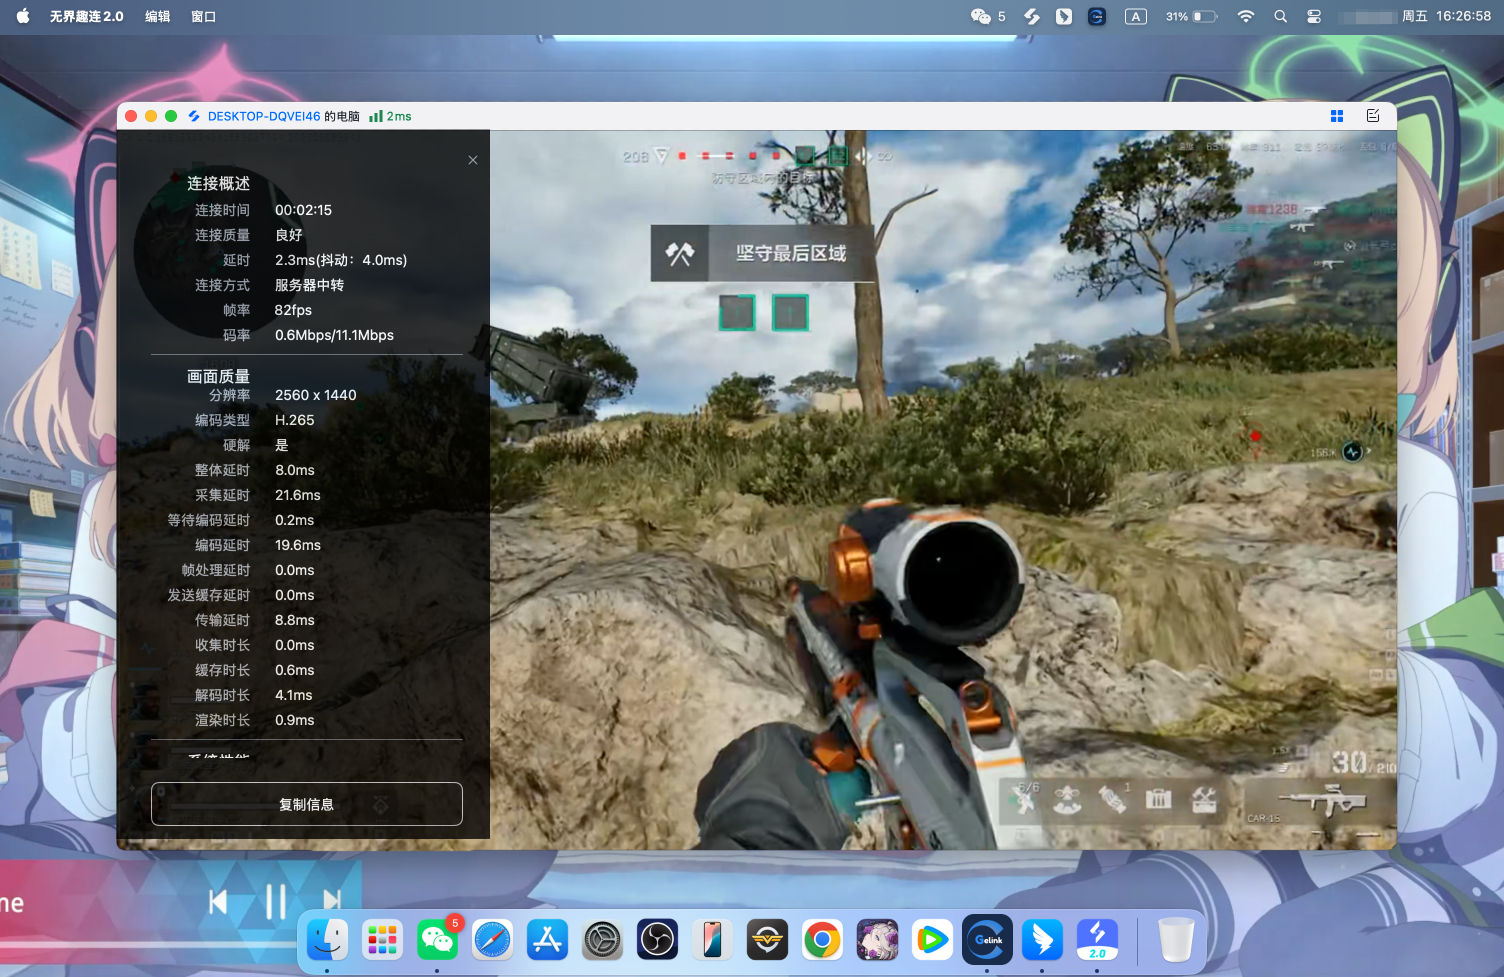The width and height of the screenshot is (1504, 977).
Task: Open WeChat from the Dock
Action: pos(438,940)
